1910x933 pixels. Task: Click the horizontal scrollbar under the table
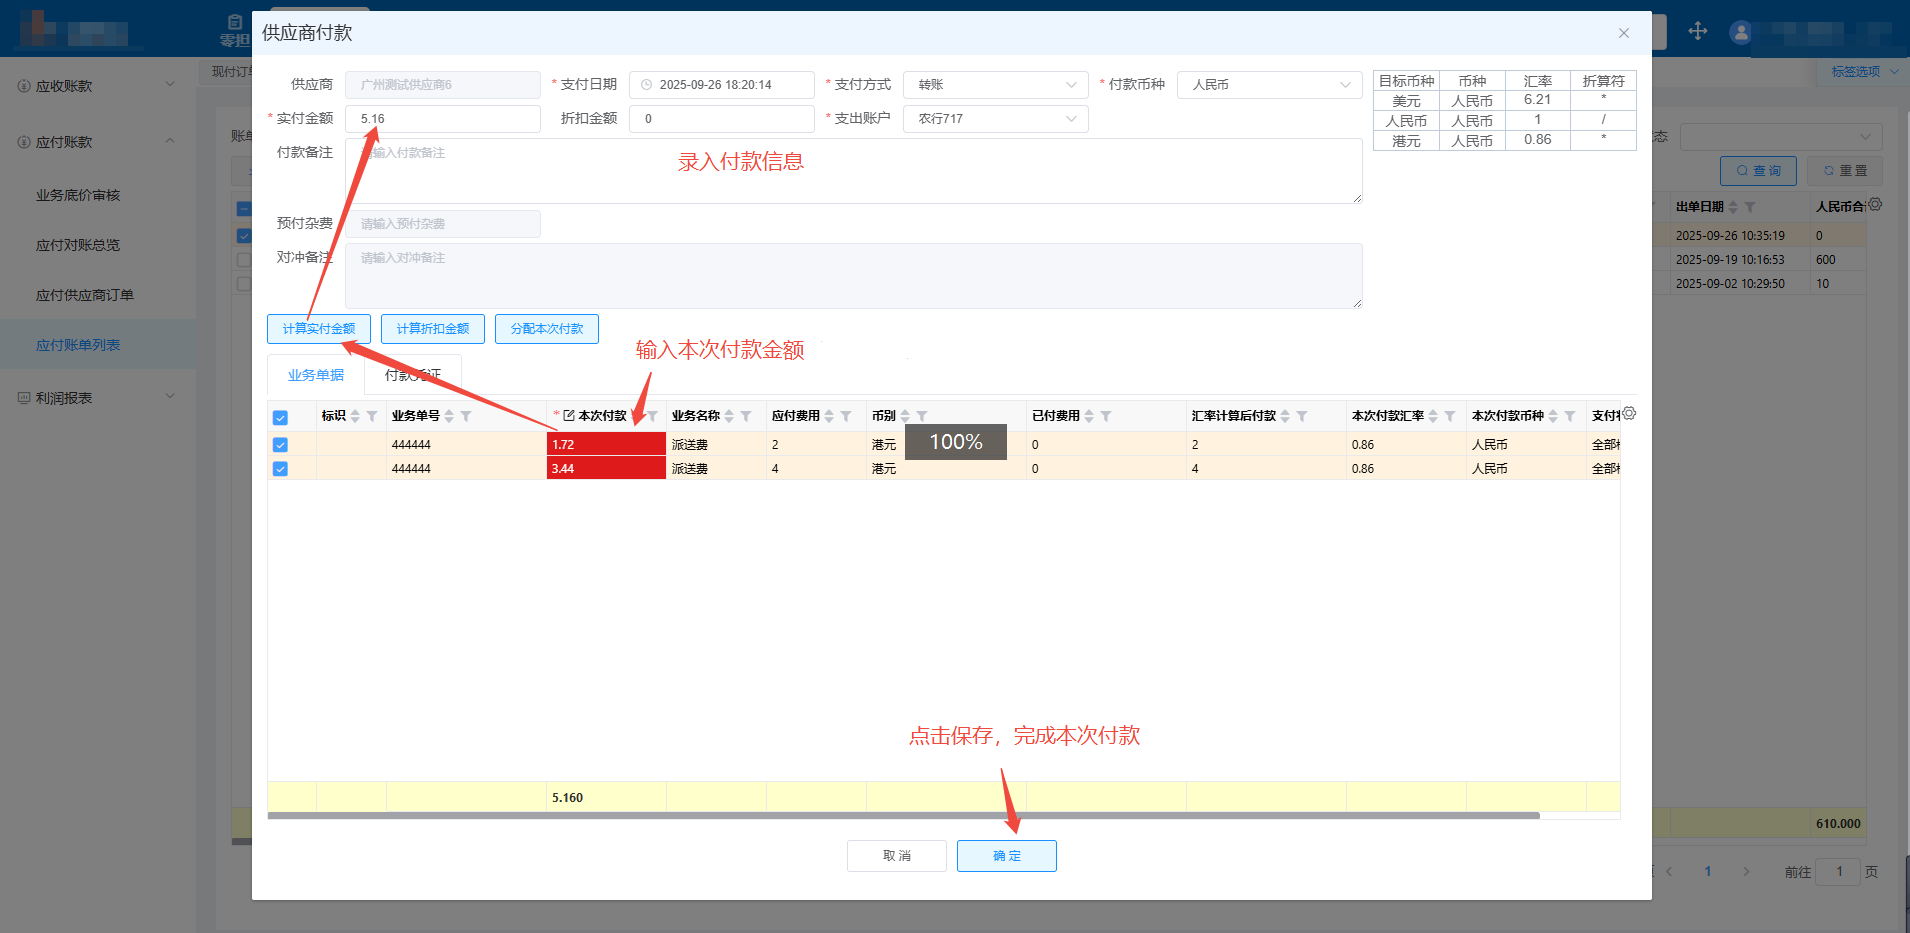click(900, 816)
